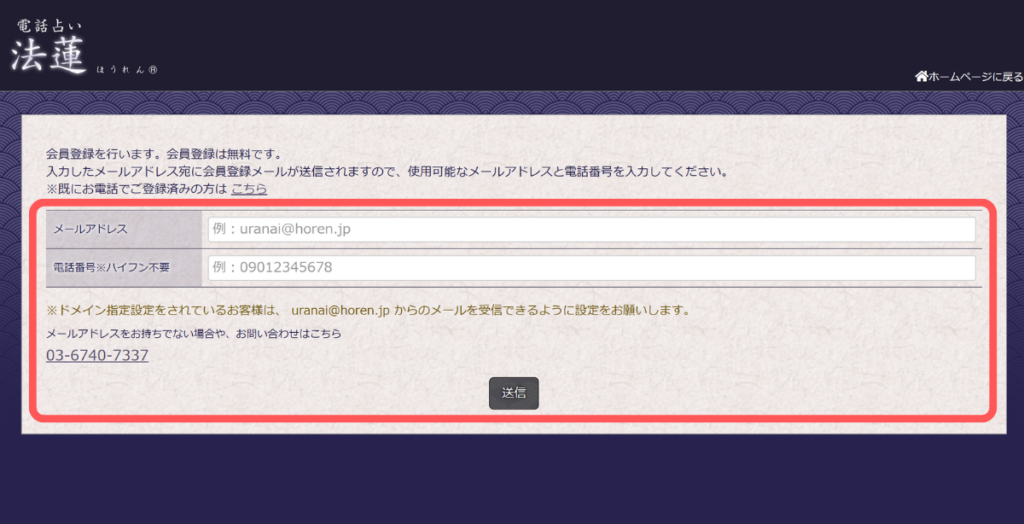The height and width of the screenshot is (524, 1024).
Task: Click the 法蓮 site logo
Action: point(50,54)
